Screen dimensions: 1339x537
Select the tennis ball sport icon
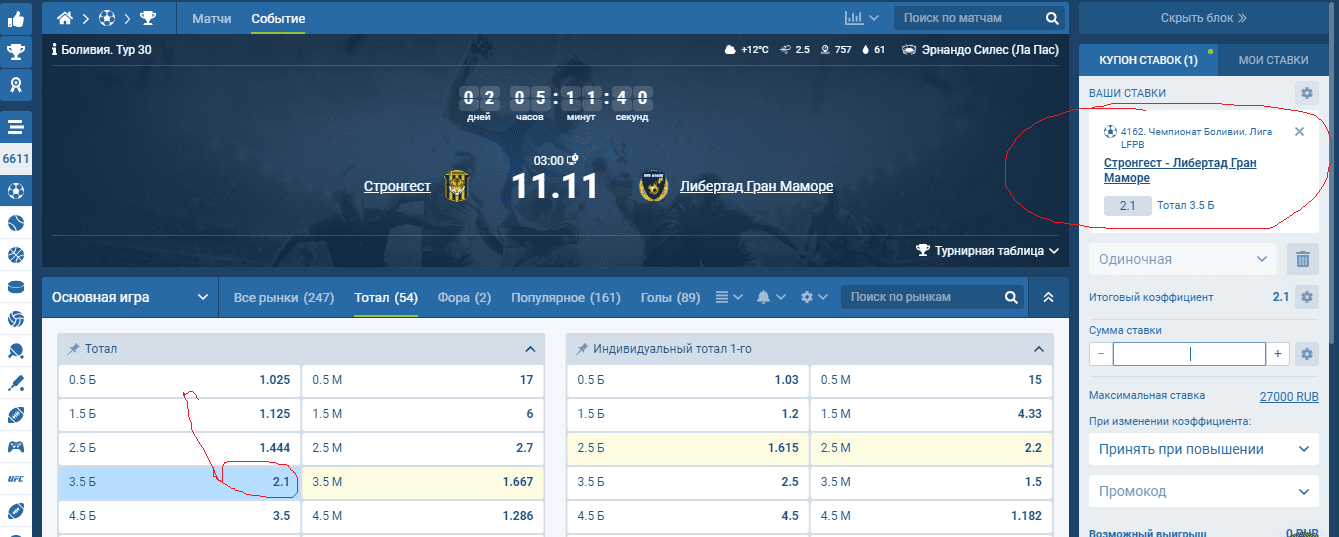(x=16, y=223)
